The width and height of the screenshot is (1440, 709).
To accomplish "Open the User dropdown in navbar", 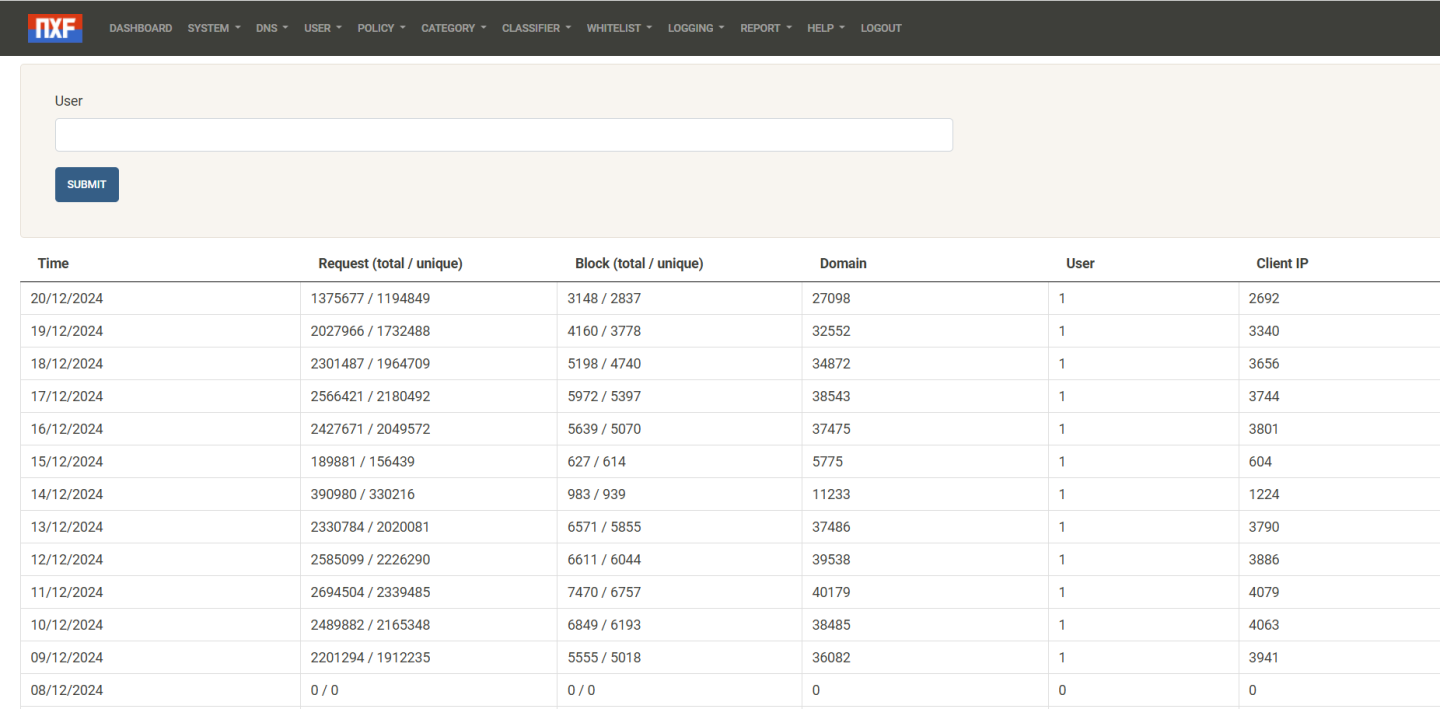I will coord(322,28).
